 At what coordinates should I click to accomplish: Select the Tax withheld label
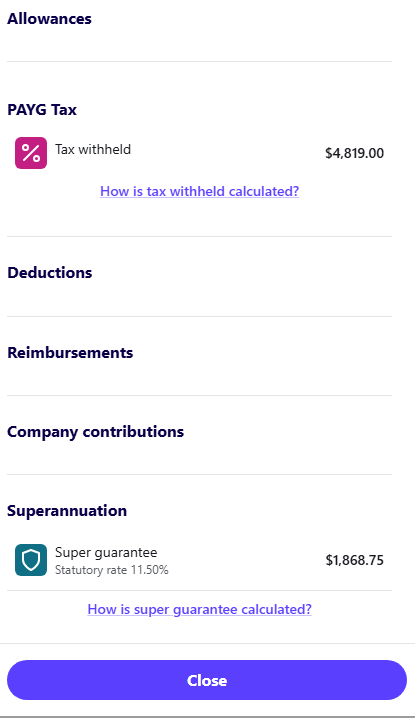point(93,149)
